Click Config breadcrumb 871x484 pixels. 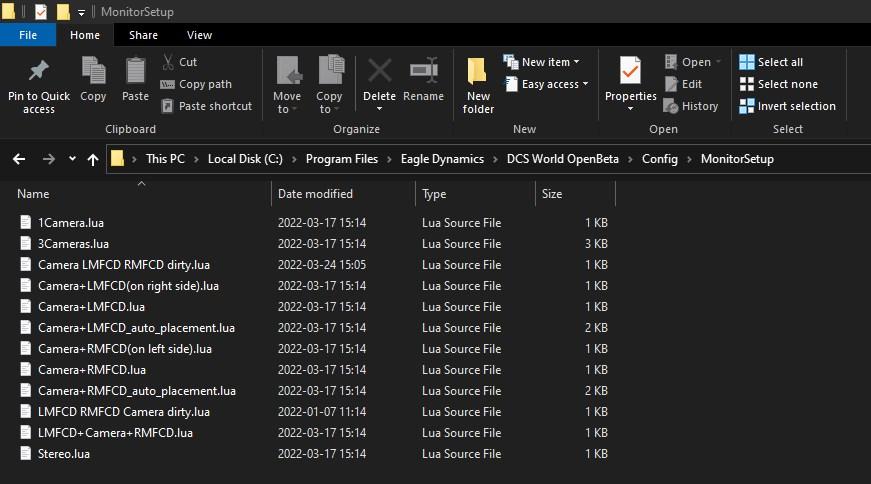[659, 159]
